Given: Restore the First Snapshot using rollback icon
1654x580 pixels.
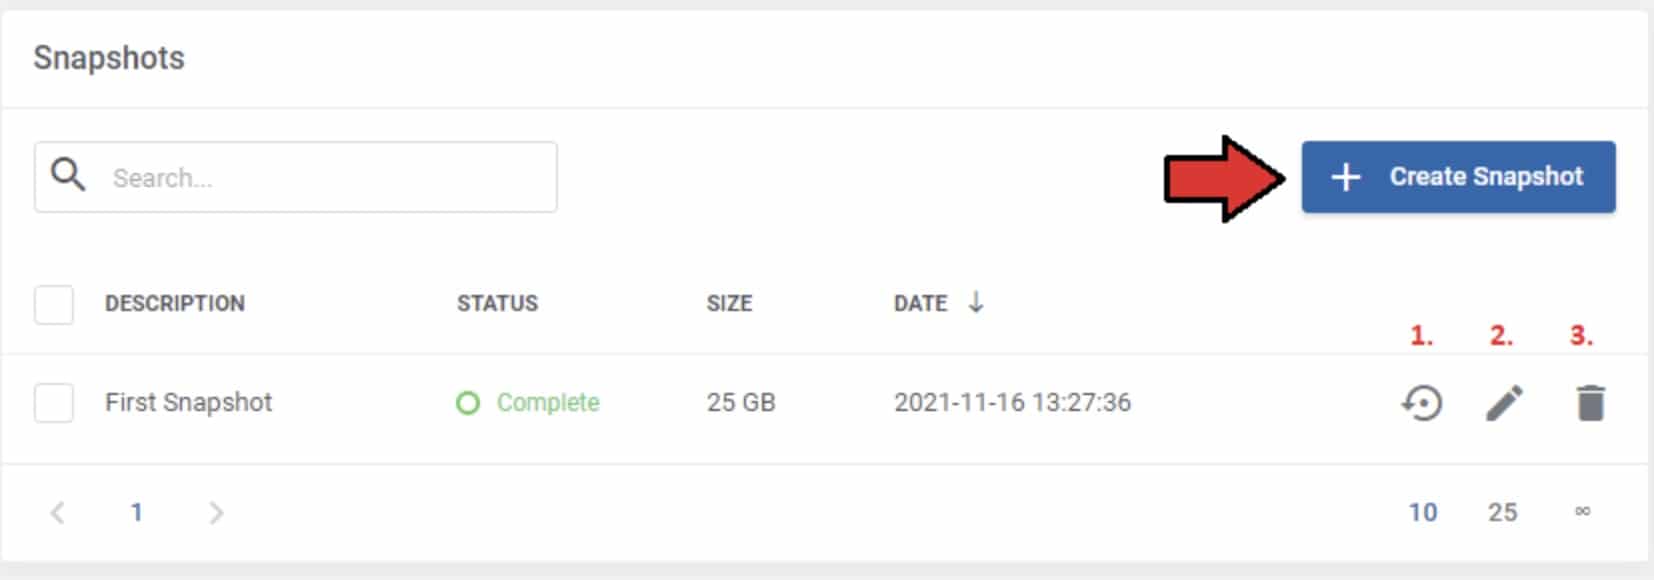Looking at the screenshot, I should 1421,403.
